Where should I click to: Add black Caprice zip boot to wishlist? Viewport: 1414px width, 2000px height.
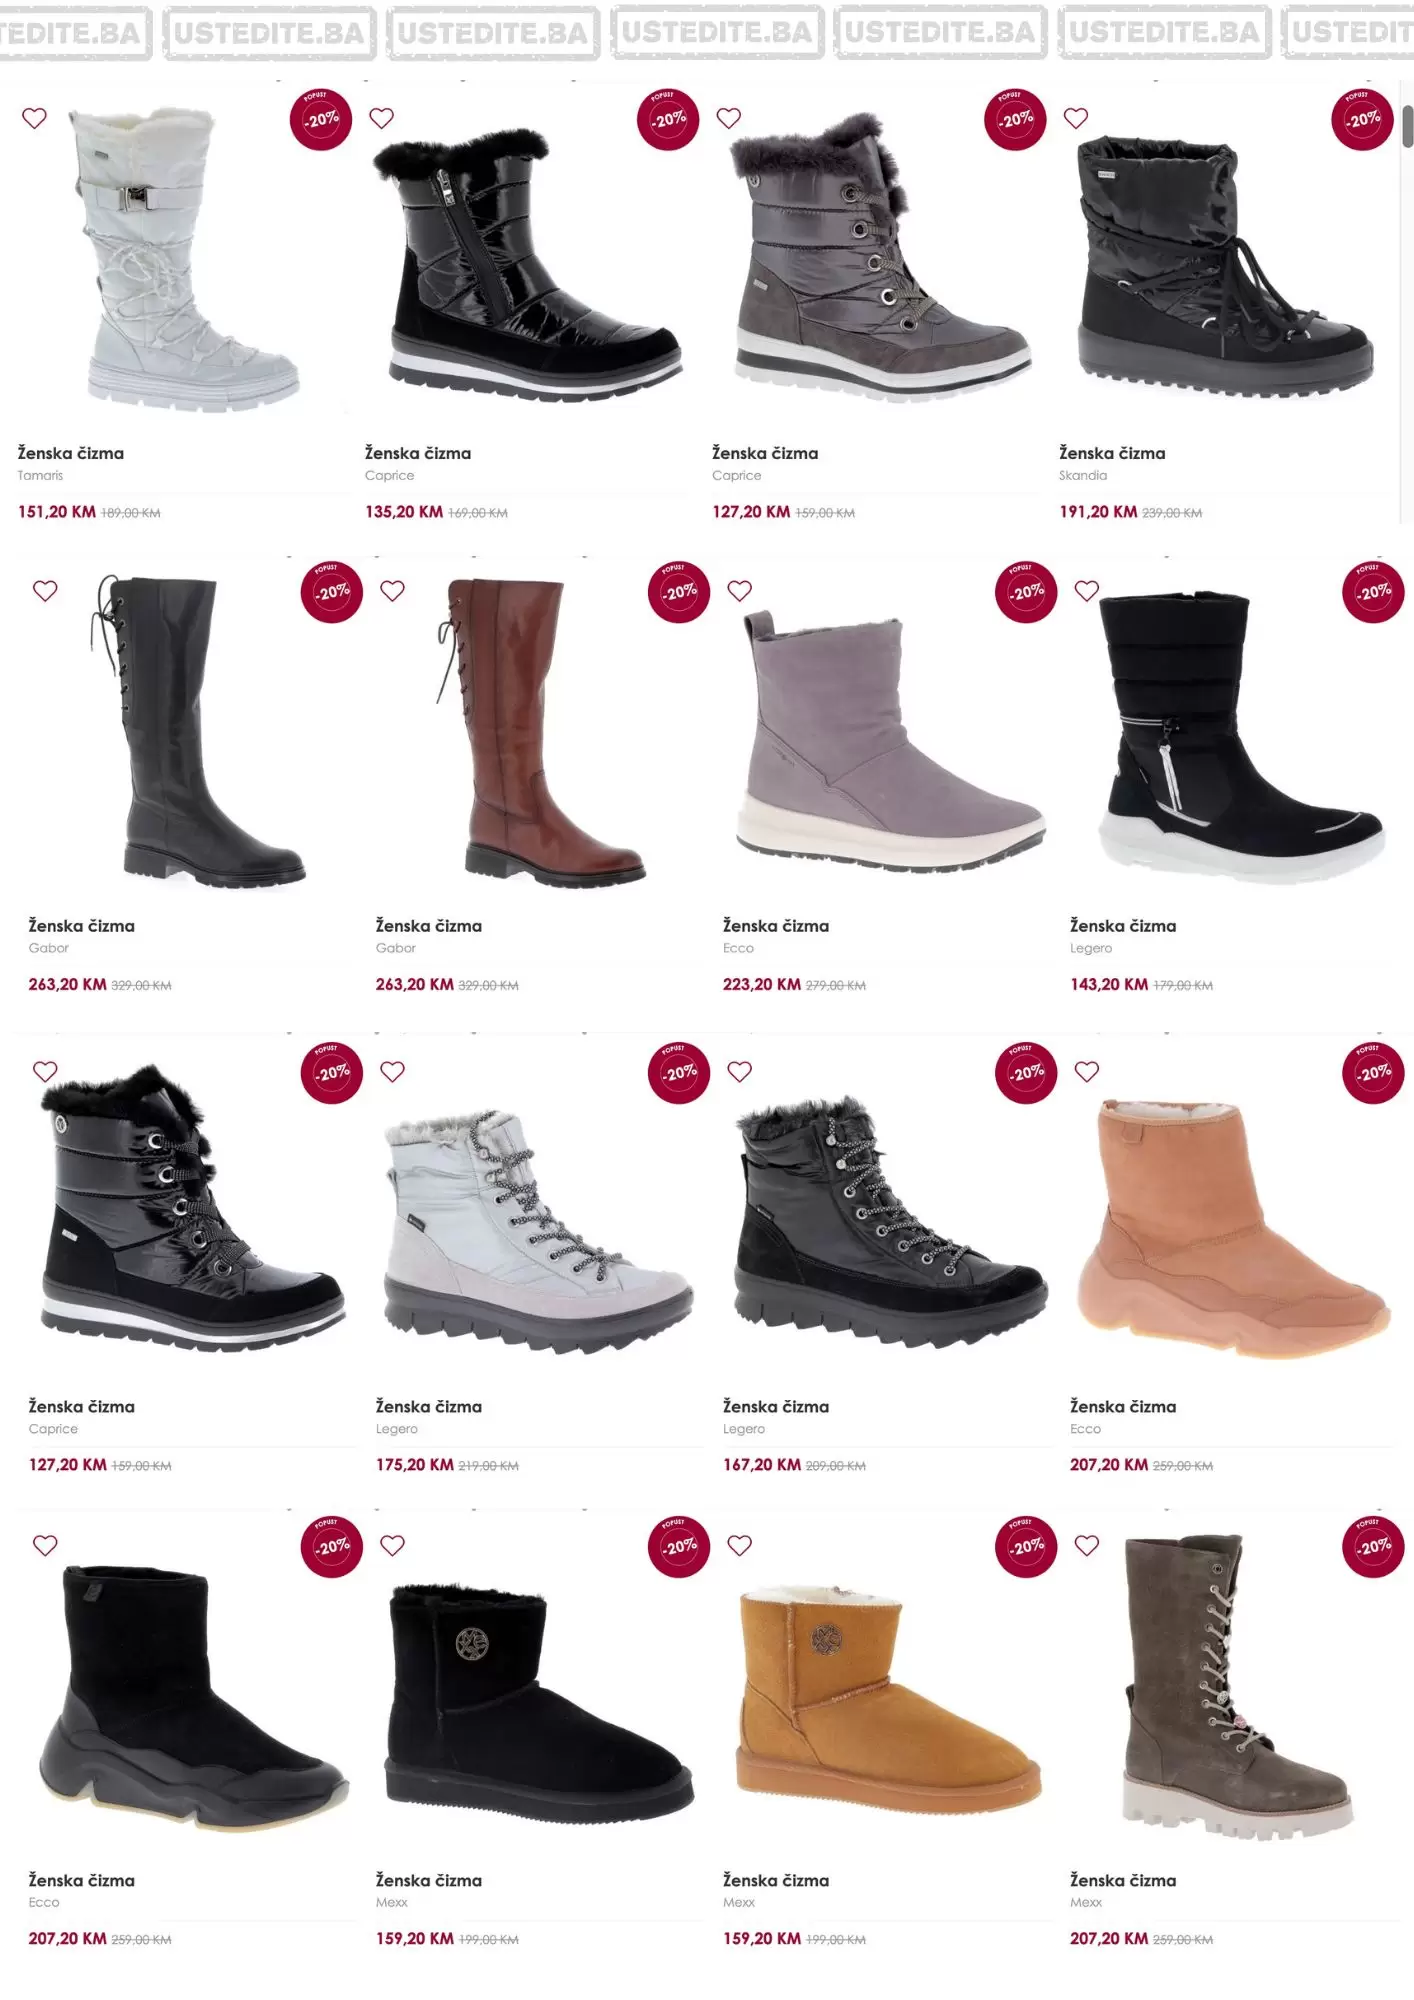click(x=381, y=118)
